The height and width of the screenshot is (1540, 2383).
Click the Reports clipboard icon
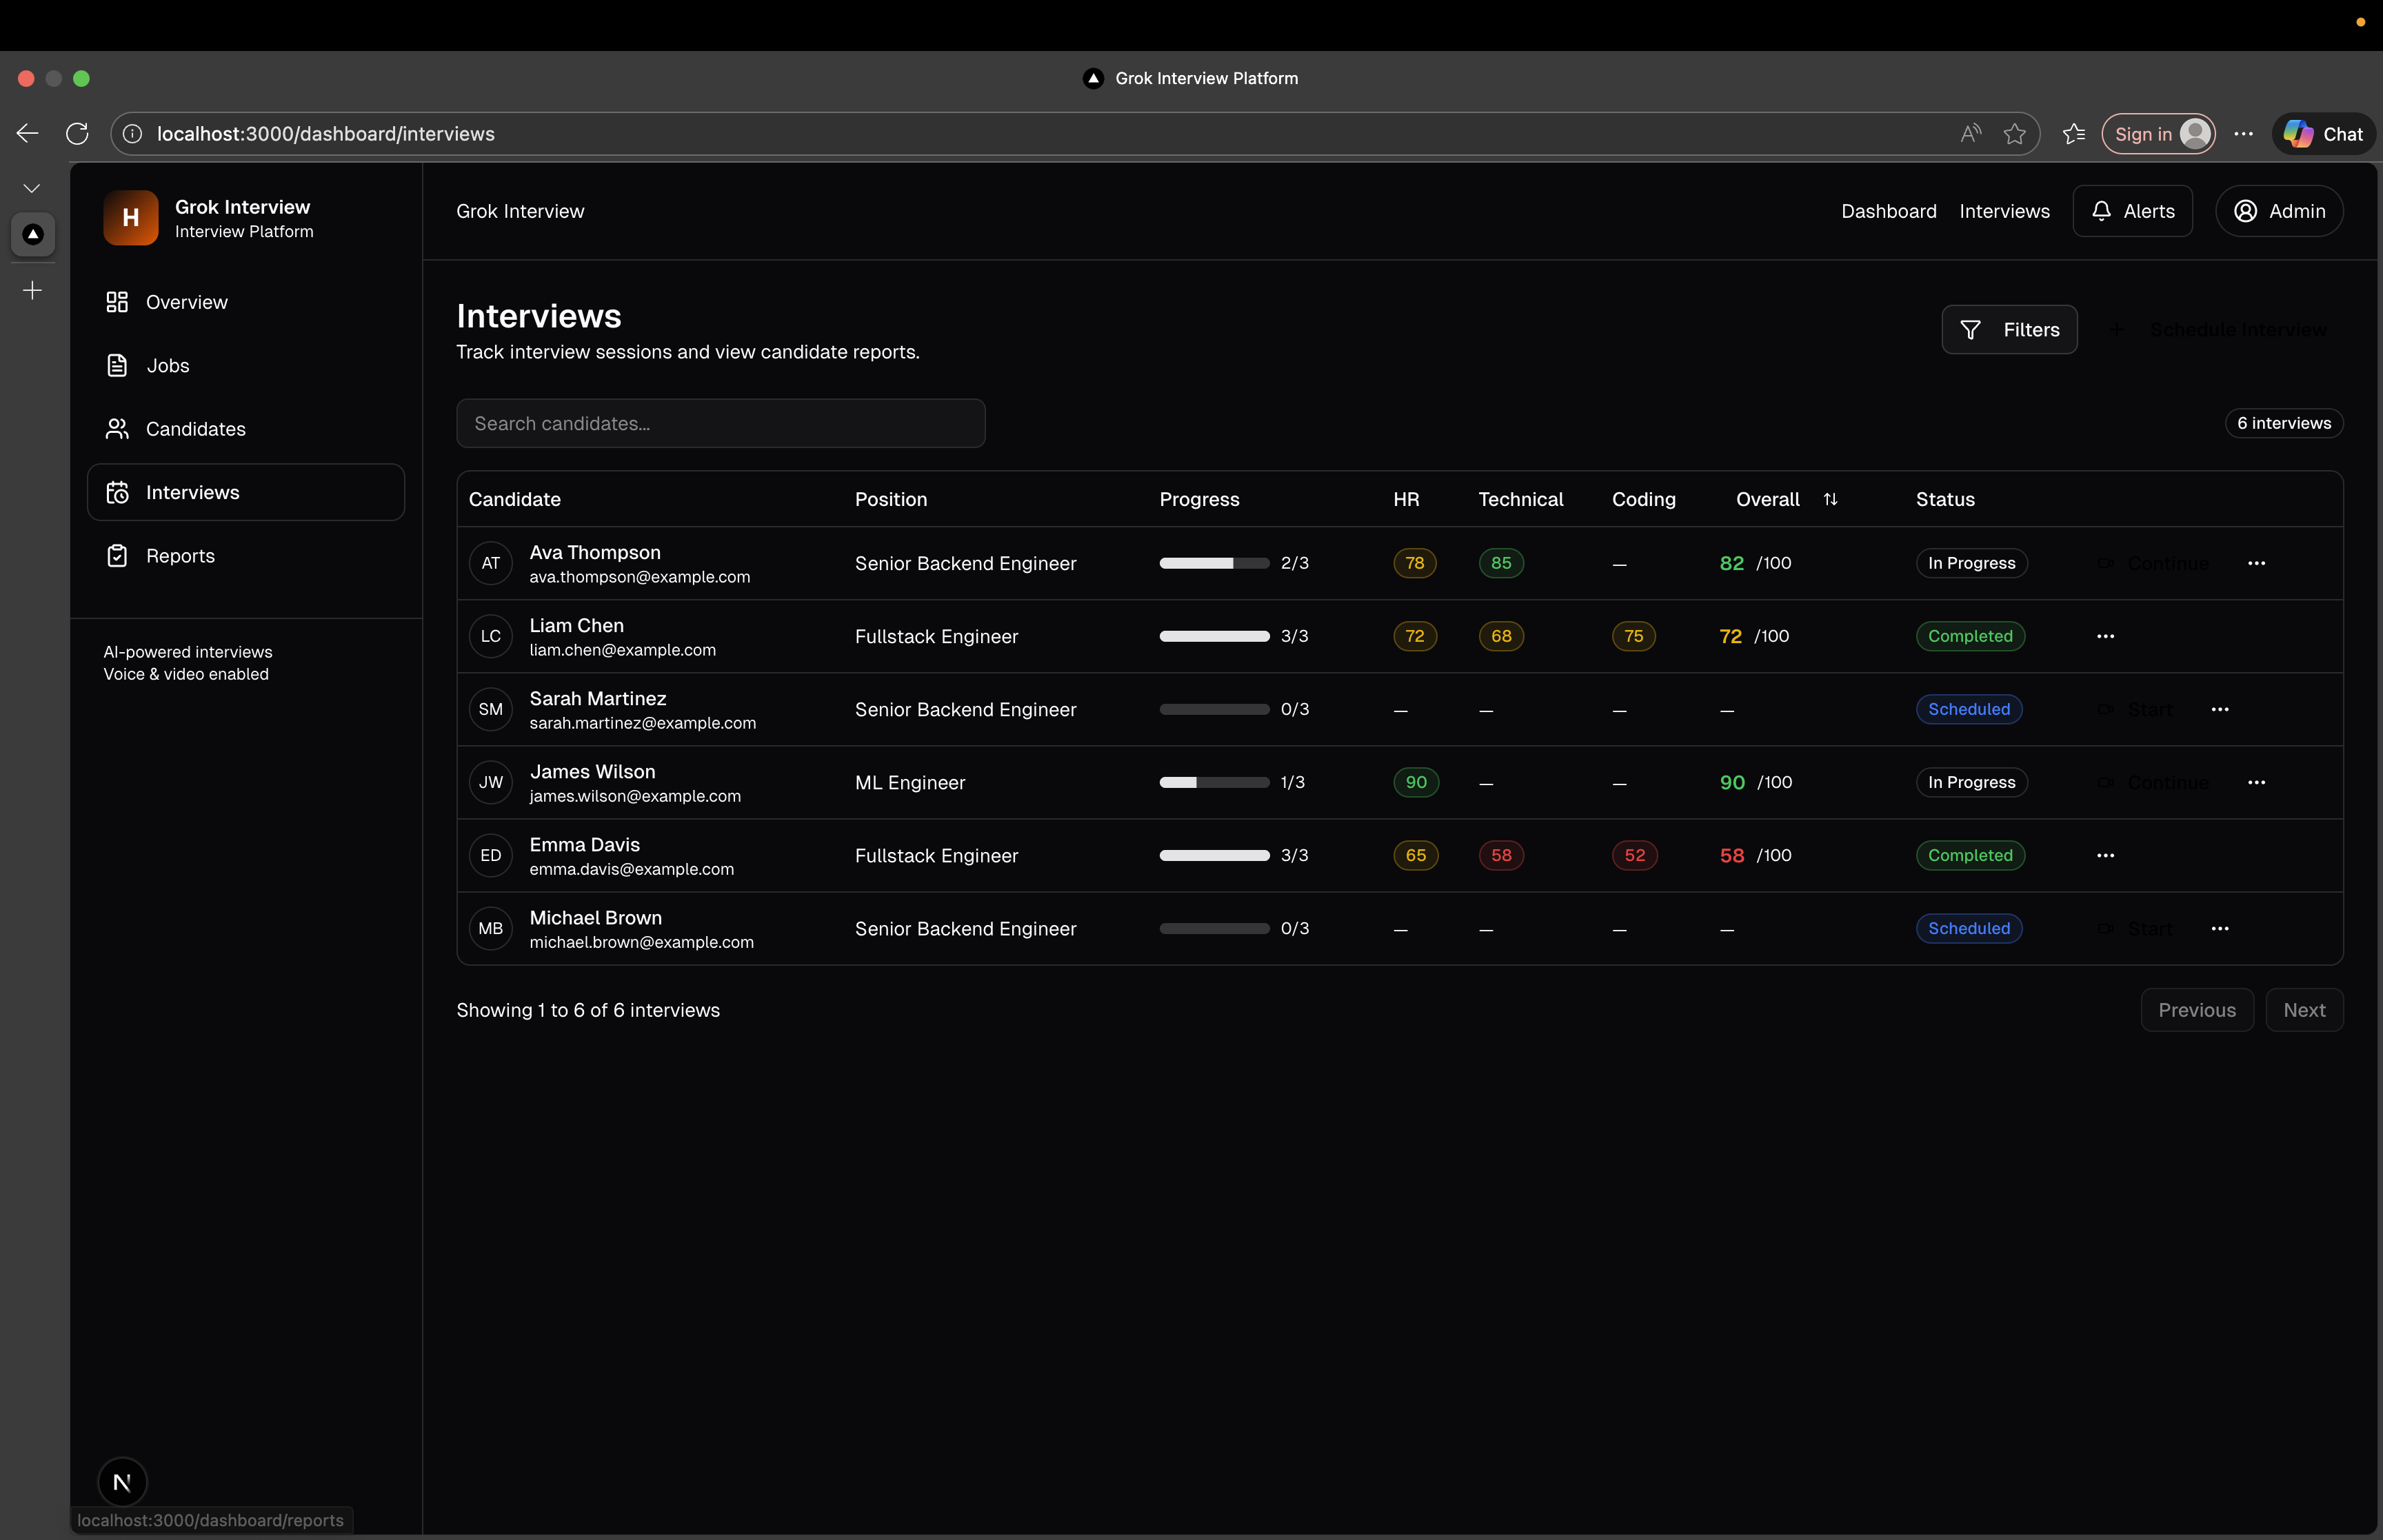(x=117, y=556)
